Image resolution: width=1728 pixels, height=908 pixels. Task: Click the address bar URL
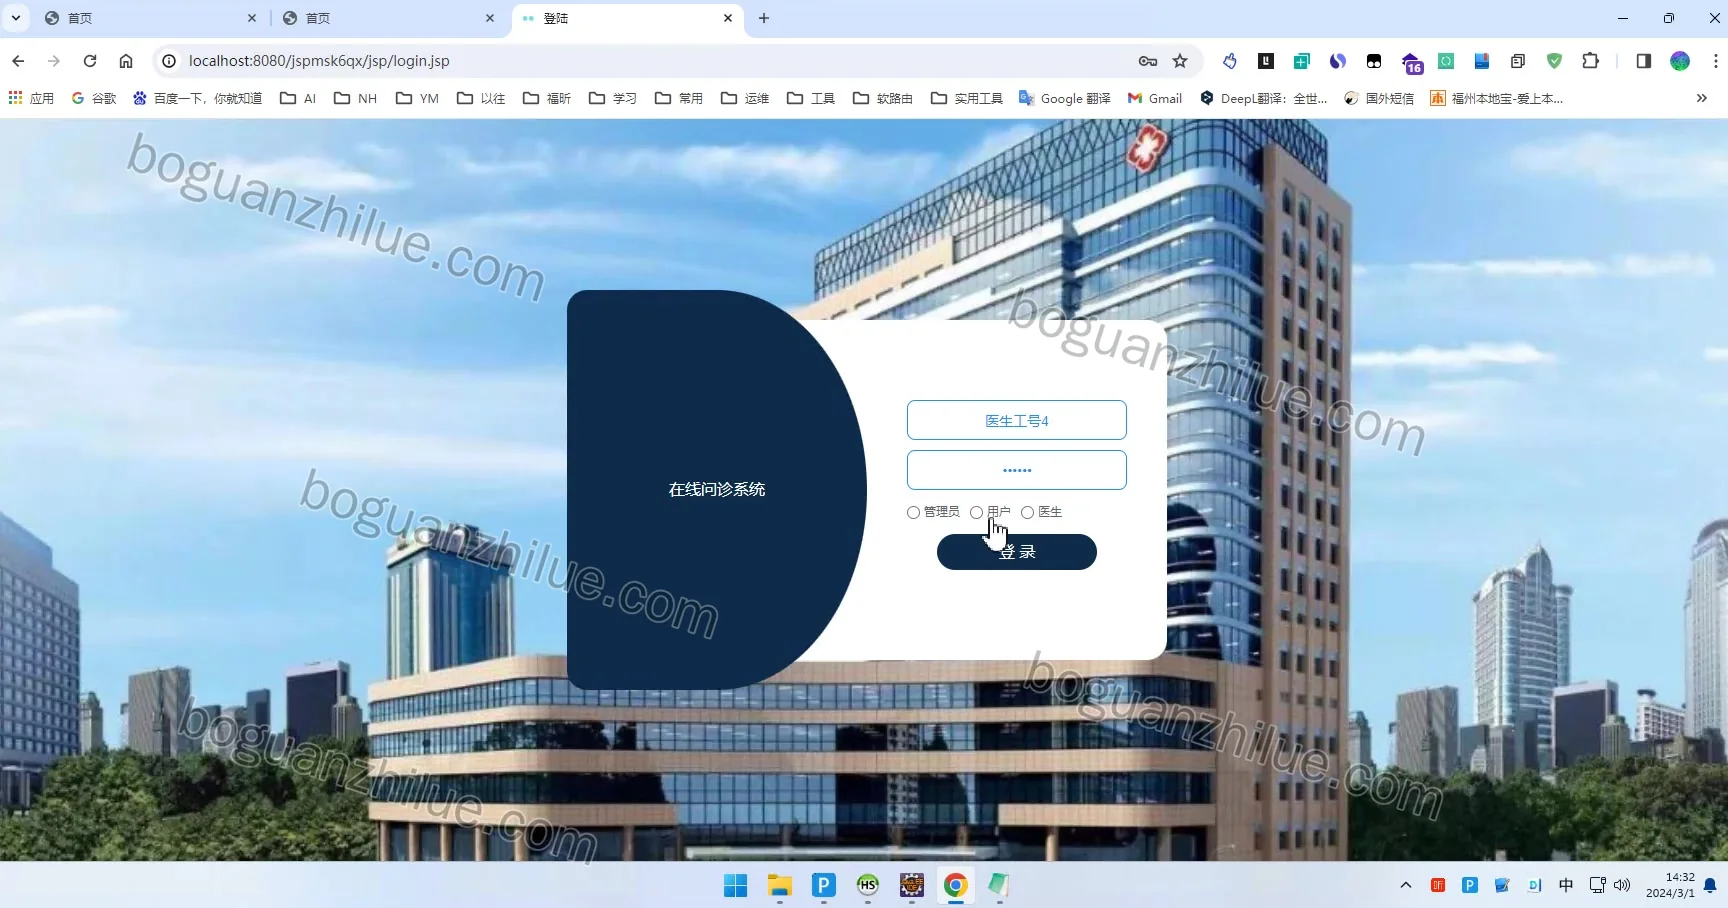point(319,61)
